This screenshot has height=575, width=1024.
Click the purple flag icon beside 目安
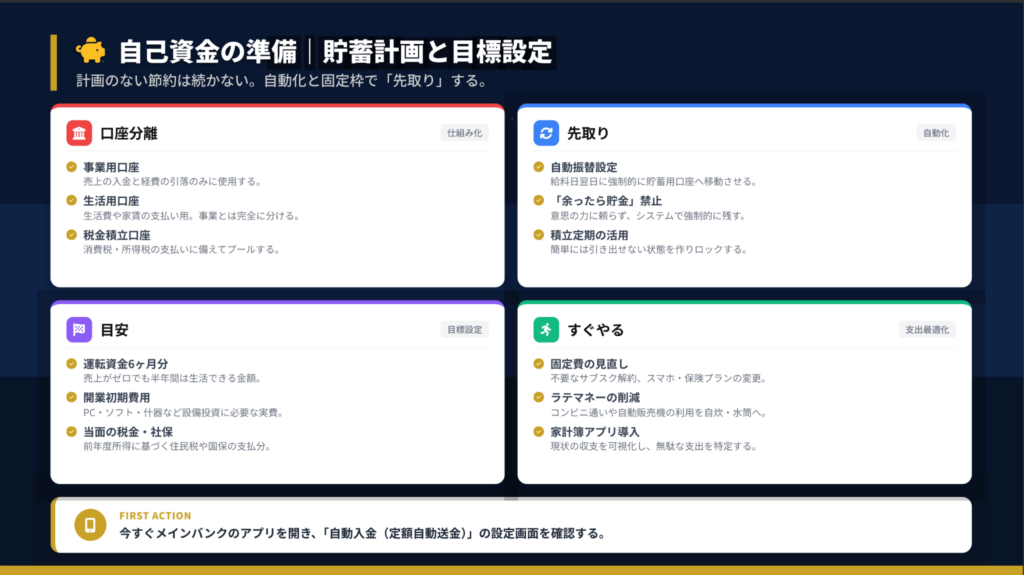tap(79, 329)
